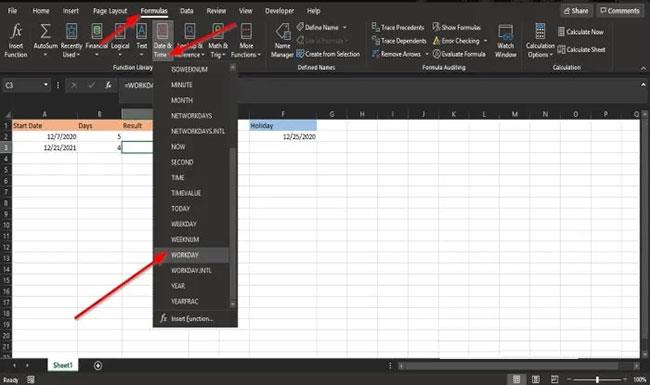Image resolution: width=650 pixels, height=385 pixels.
Task: Open the Home tab
Action: (x=41, y=11)
